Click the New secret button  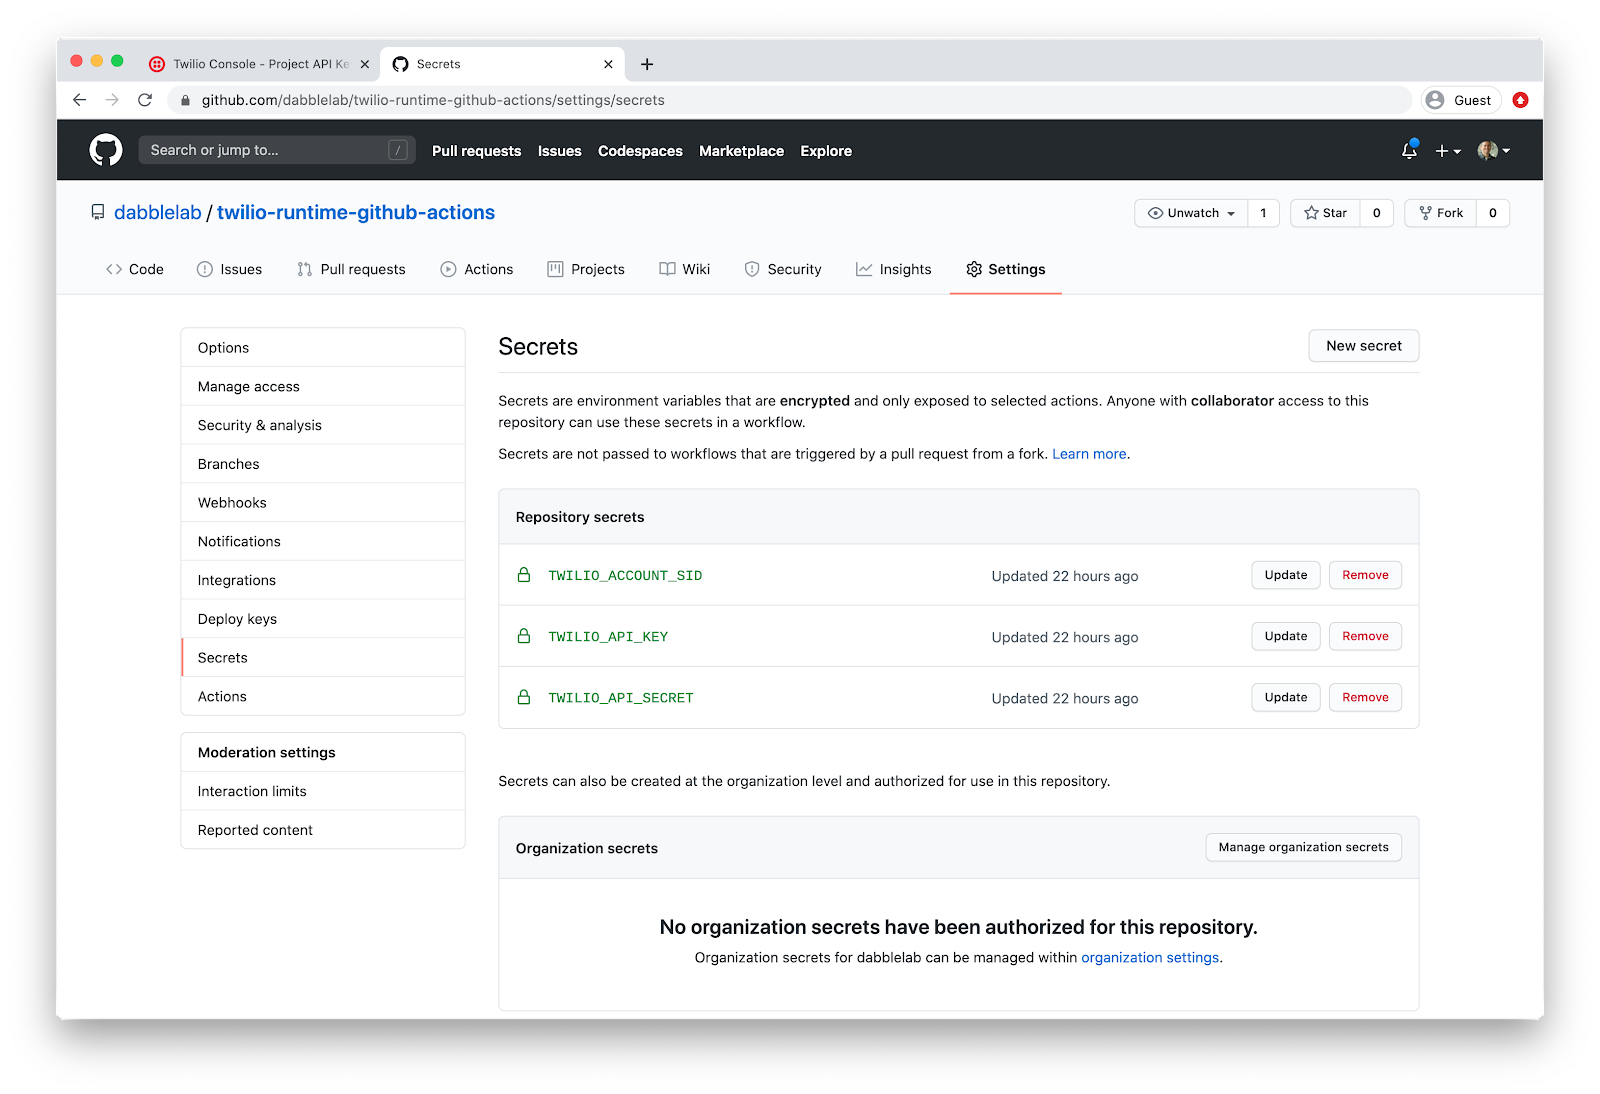pyautogui.click(x=1364, y=346)
